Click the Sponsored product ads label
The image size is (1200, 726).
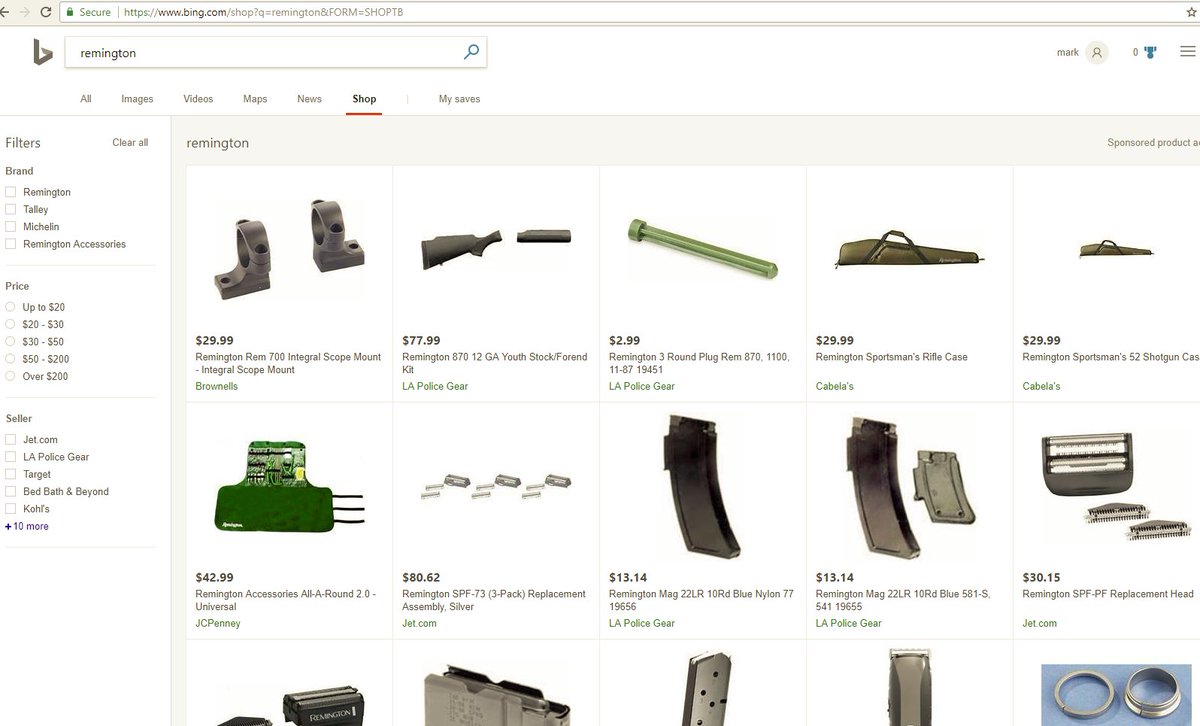click(x=1153, y=143)
